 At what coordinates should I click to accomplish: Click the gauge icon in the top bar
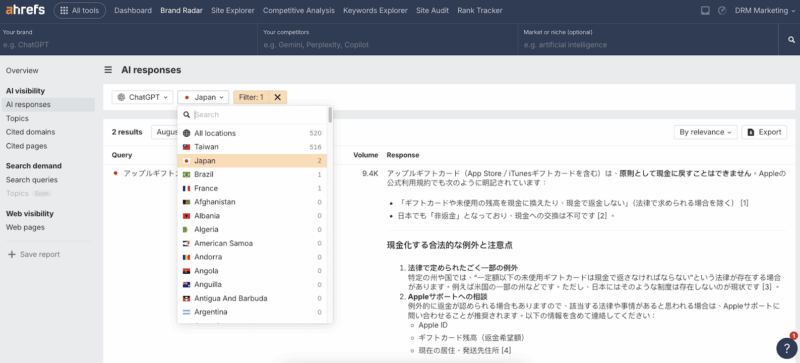tap(722, 11)
